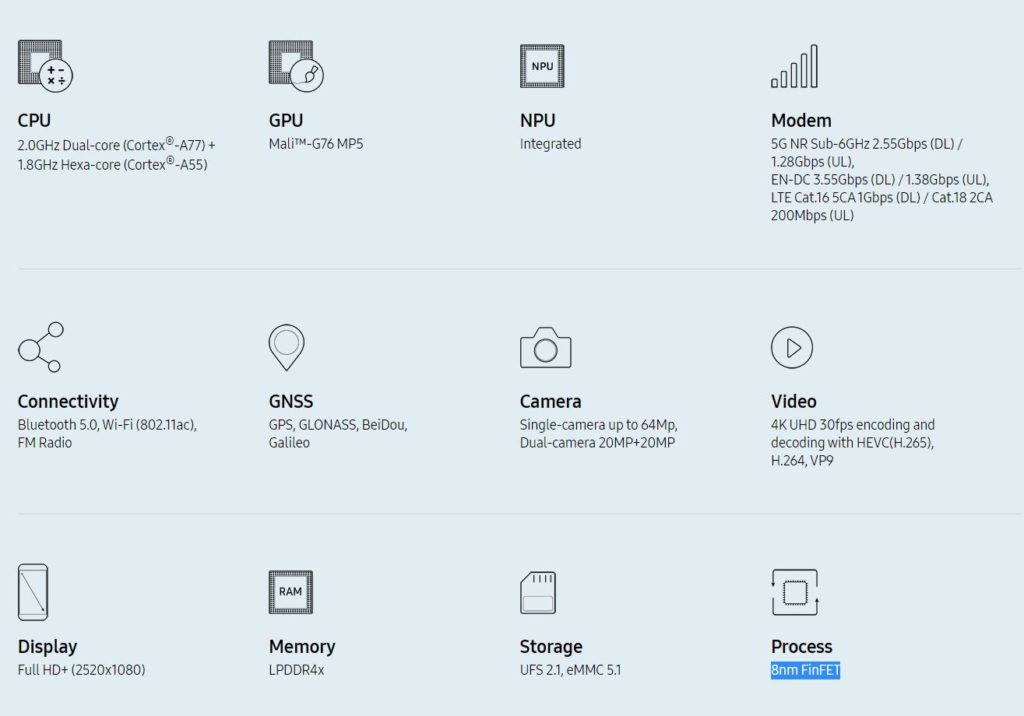The image size is (1024, 716).
Task: Click the CPU chip calculator icon
Action: (45, 66)
